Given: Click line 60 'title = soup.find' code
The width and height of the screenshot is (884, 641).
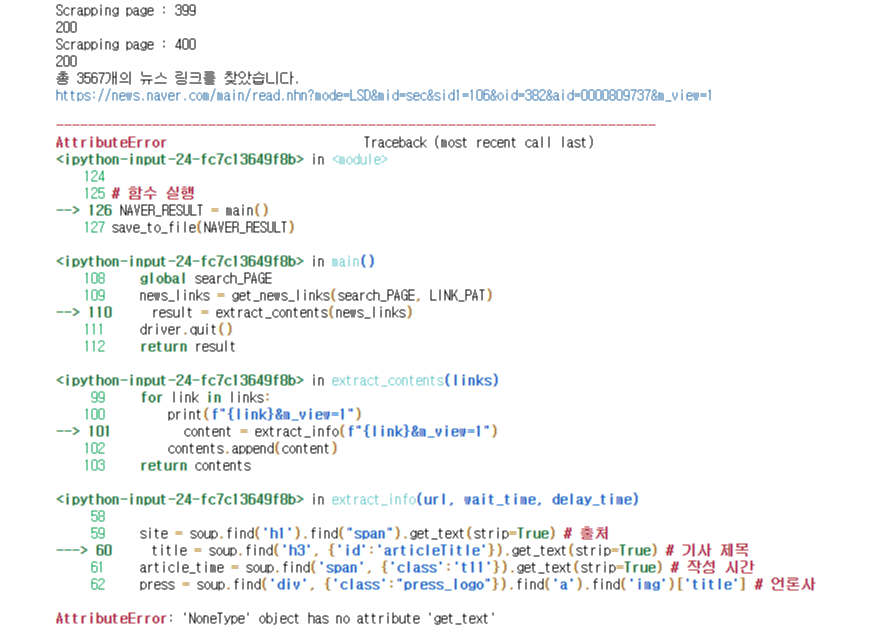Looking at the screenshot, I should (x=404, y=550).
